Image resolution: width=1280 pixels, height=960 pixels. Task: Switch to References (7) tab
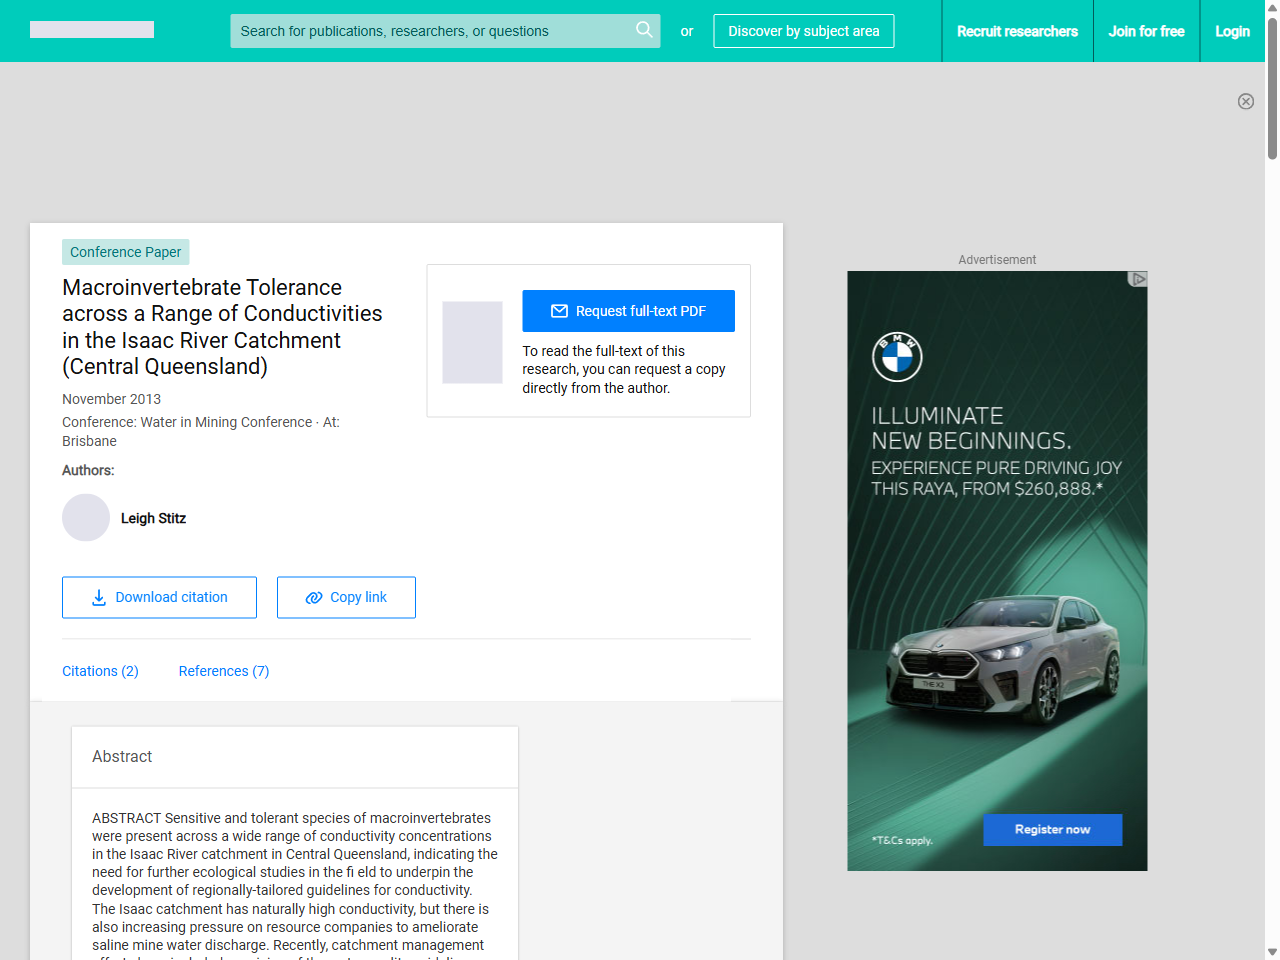(223, 671)
